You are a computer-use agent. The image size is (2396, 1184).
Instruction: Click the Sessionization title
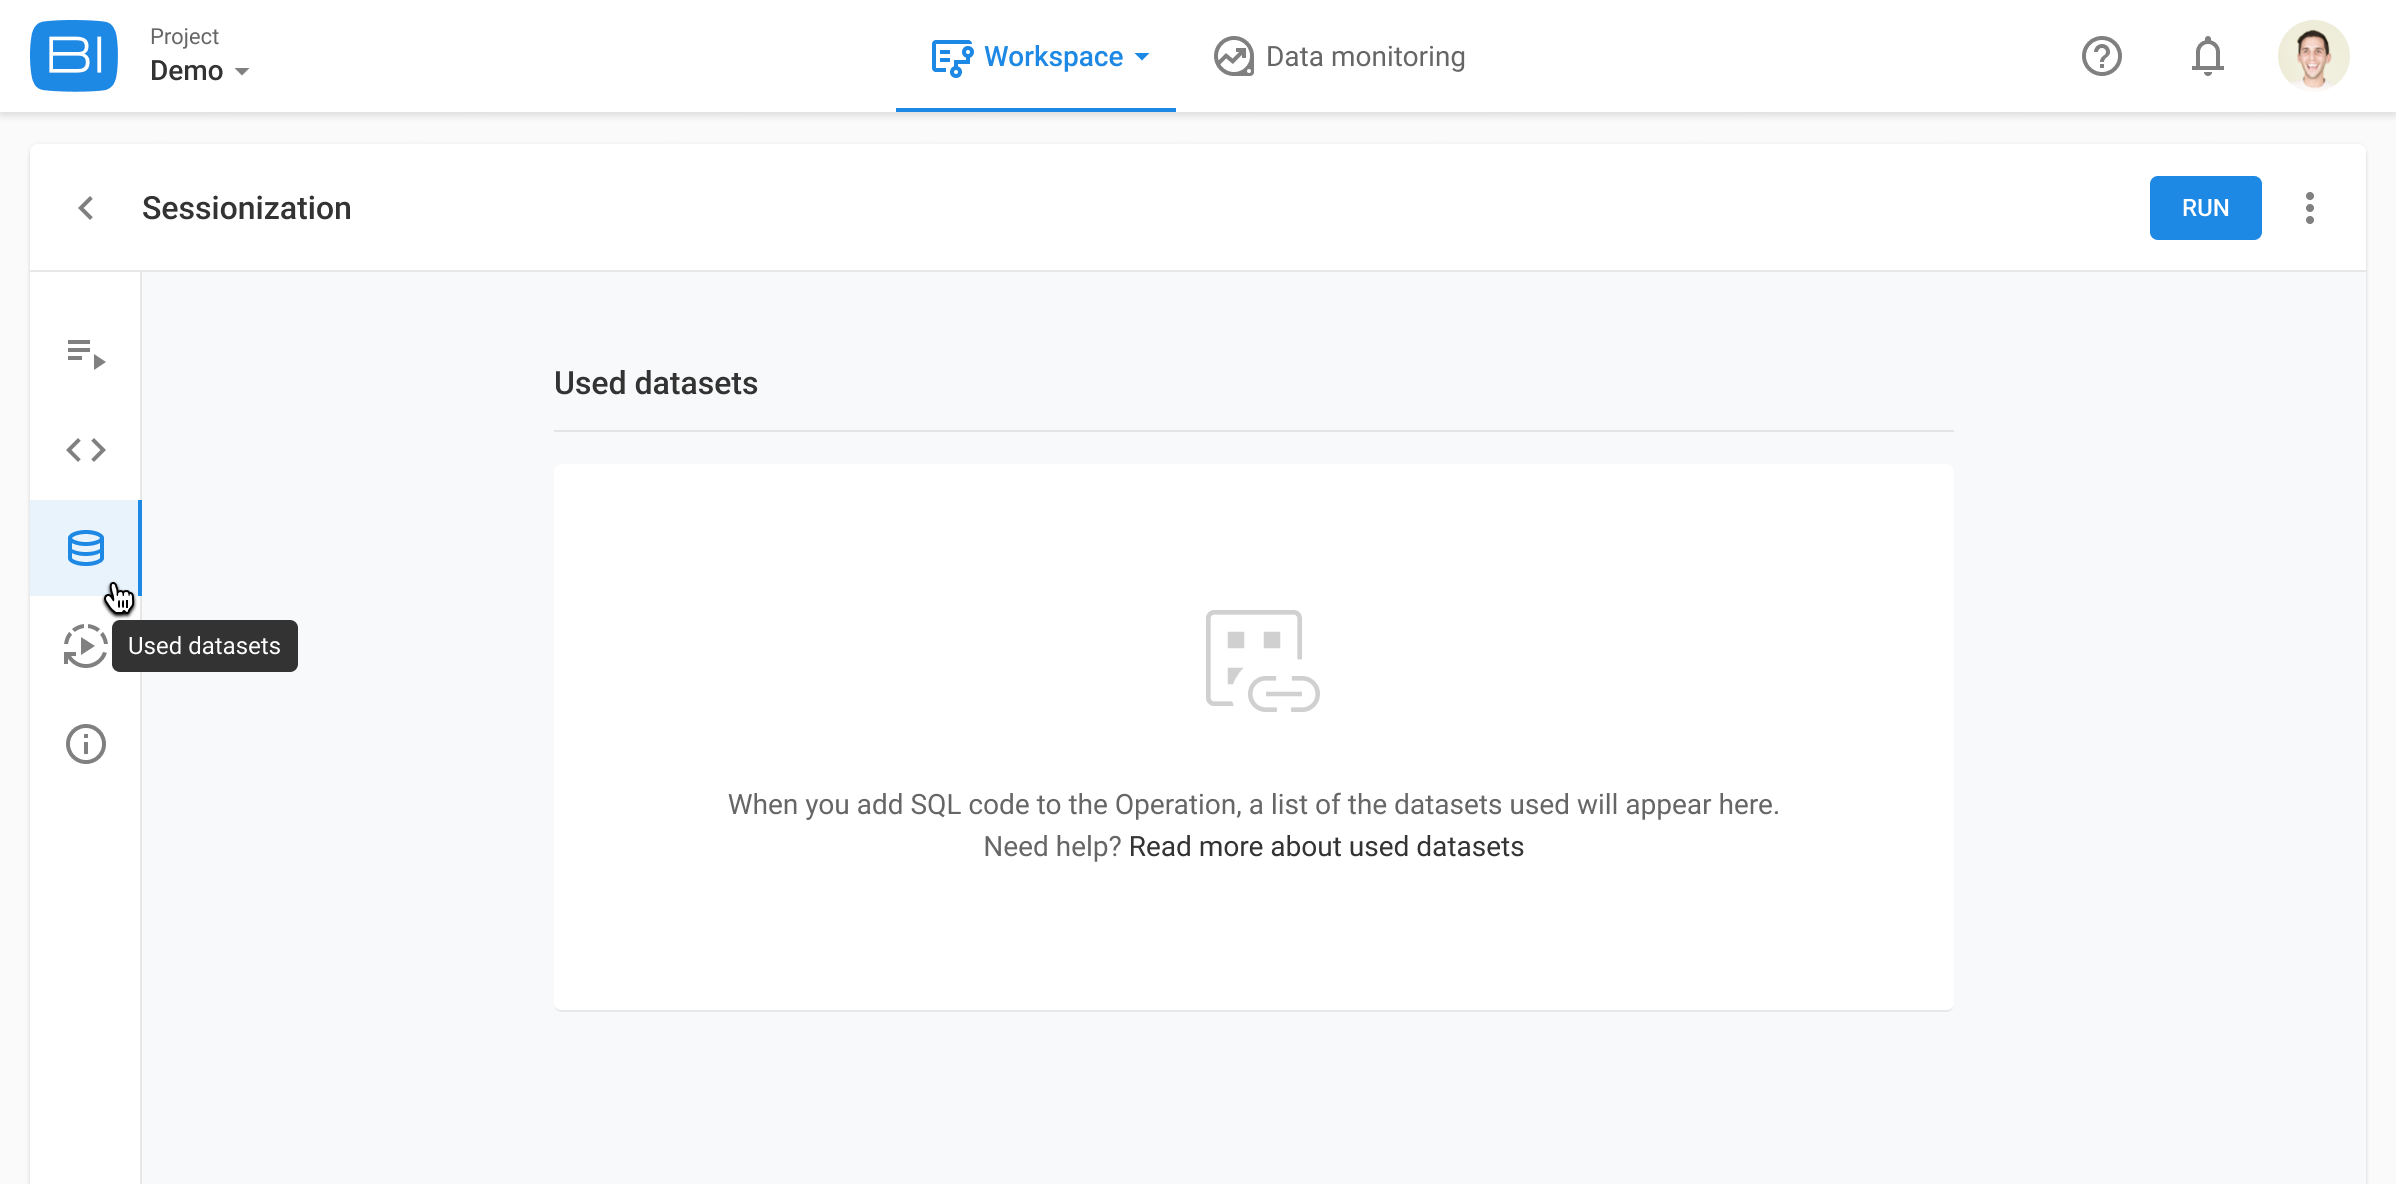click(247, 208)
